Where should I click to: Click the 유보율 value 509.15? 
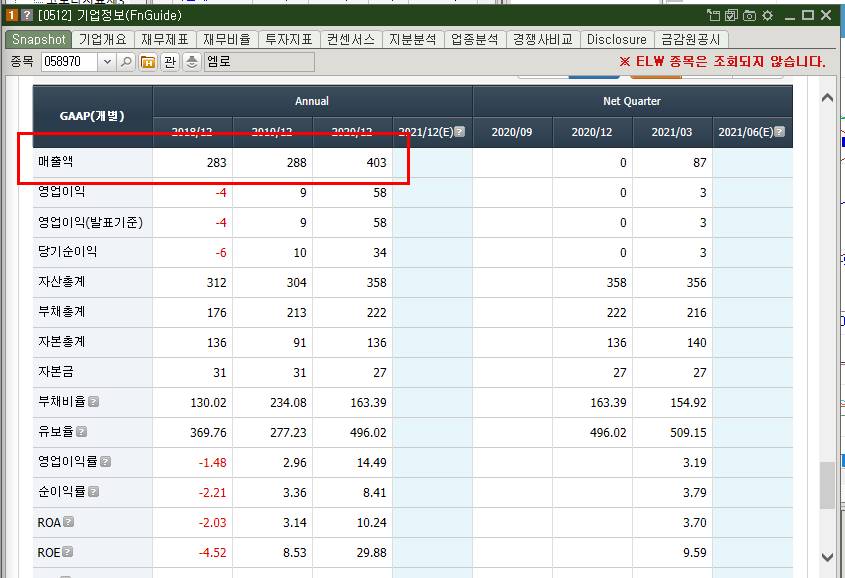[x=688, y=433]
